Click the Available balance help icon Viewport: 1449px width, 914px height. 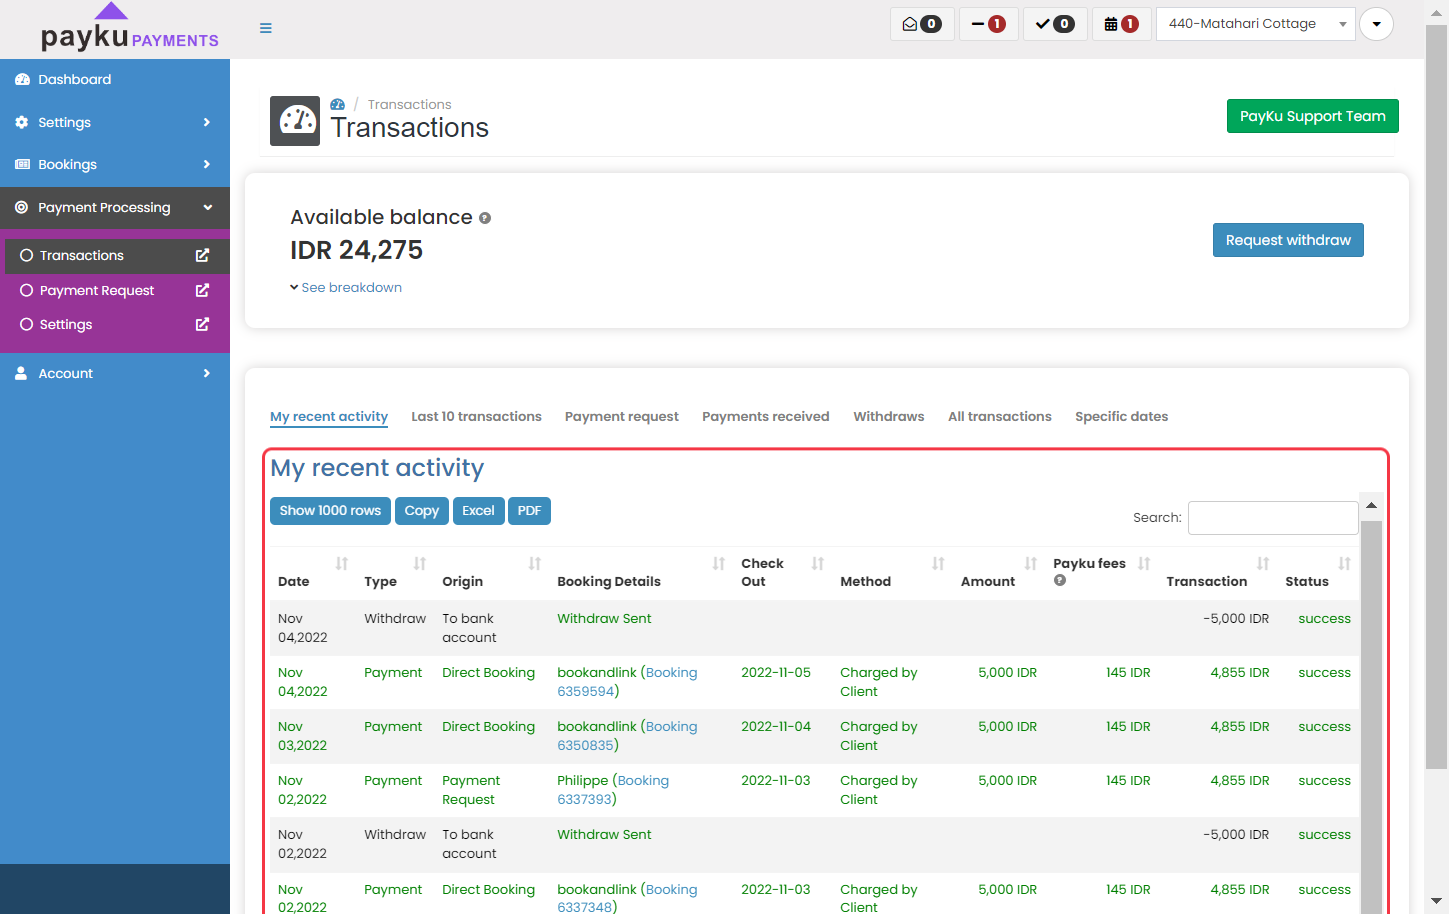(x=485, y=218)
